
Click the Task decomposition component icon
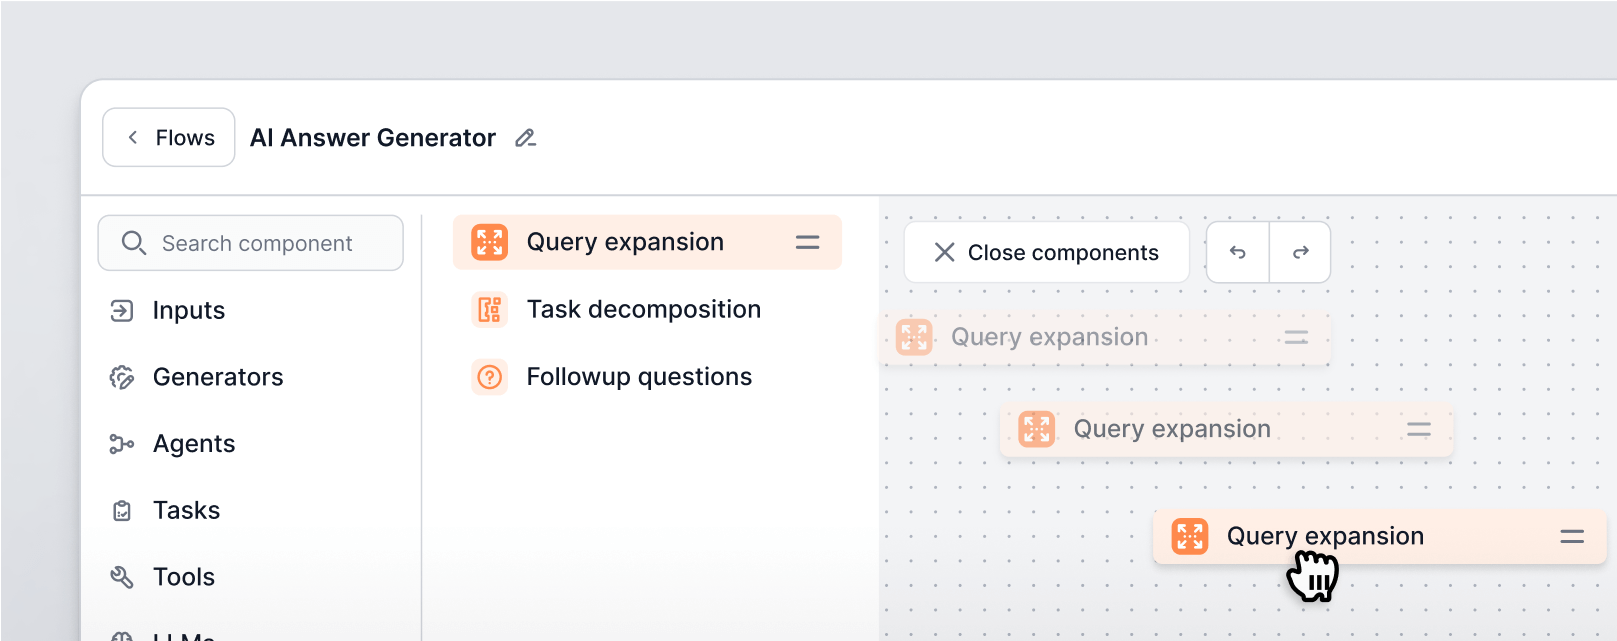(489, 309)
